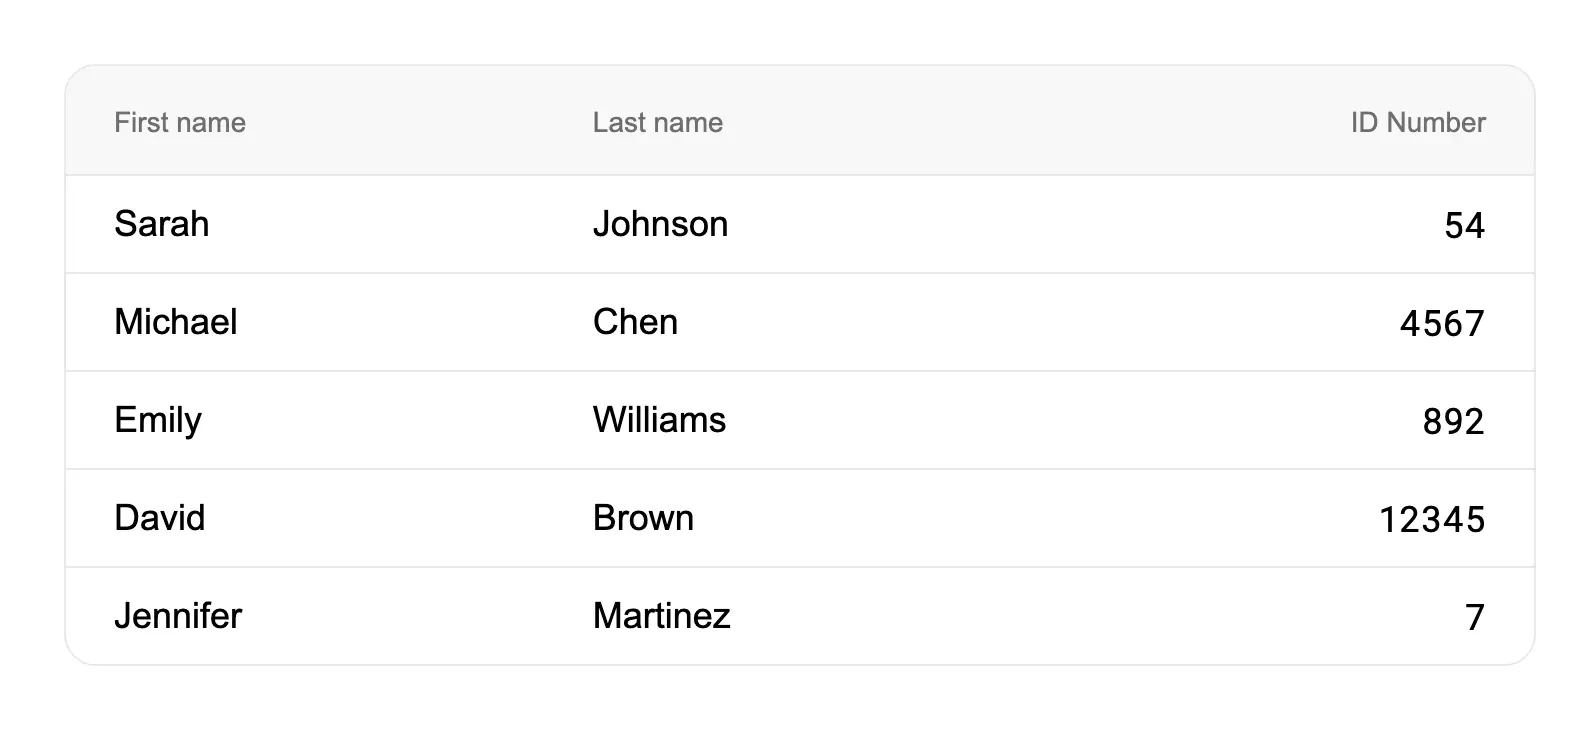Screen dimensions: 1596x730
Task: Click the ID Number column header
Action: tap(1417, 122)
